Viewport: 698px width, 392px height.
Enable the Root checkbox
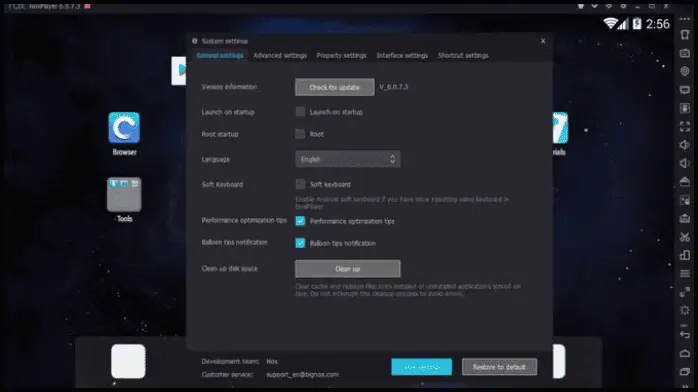coord(300,134)
